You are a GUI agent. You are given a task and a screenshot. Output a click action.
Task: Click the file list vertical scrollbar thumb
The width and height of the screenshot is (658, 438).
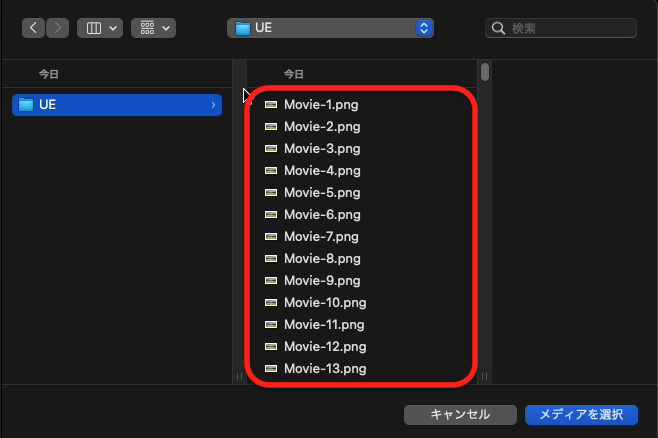485,72
